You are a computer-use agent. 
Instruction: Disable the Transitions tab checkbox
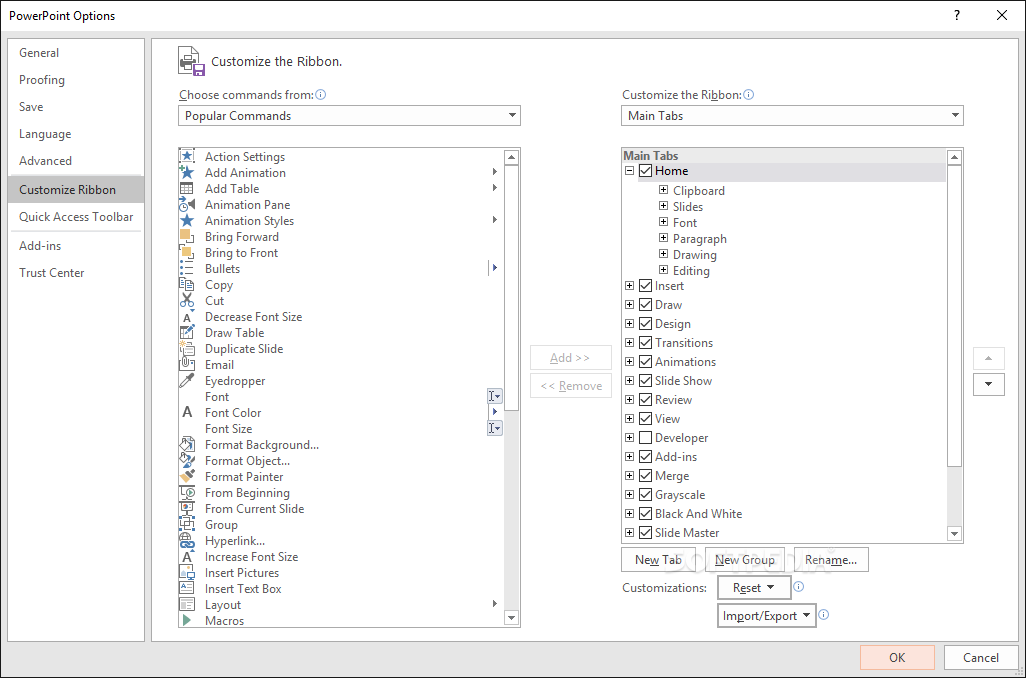pos(645,343)
